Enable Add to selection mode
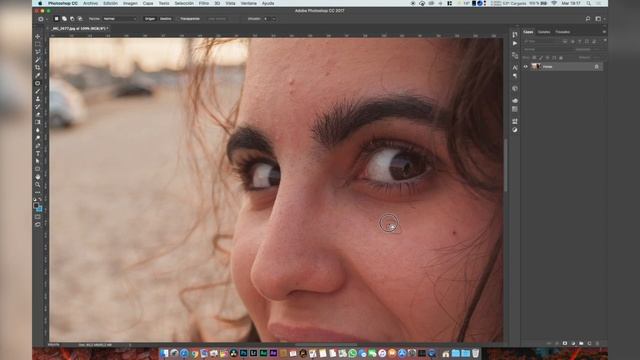 64,19
